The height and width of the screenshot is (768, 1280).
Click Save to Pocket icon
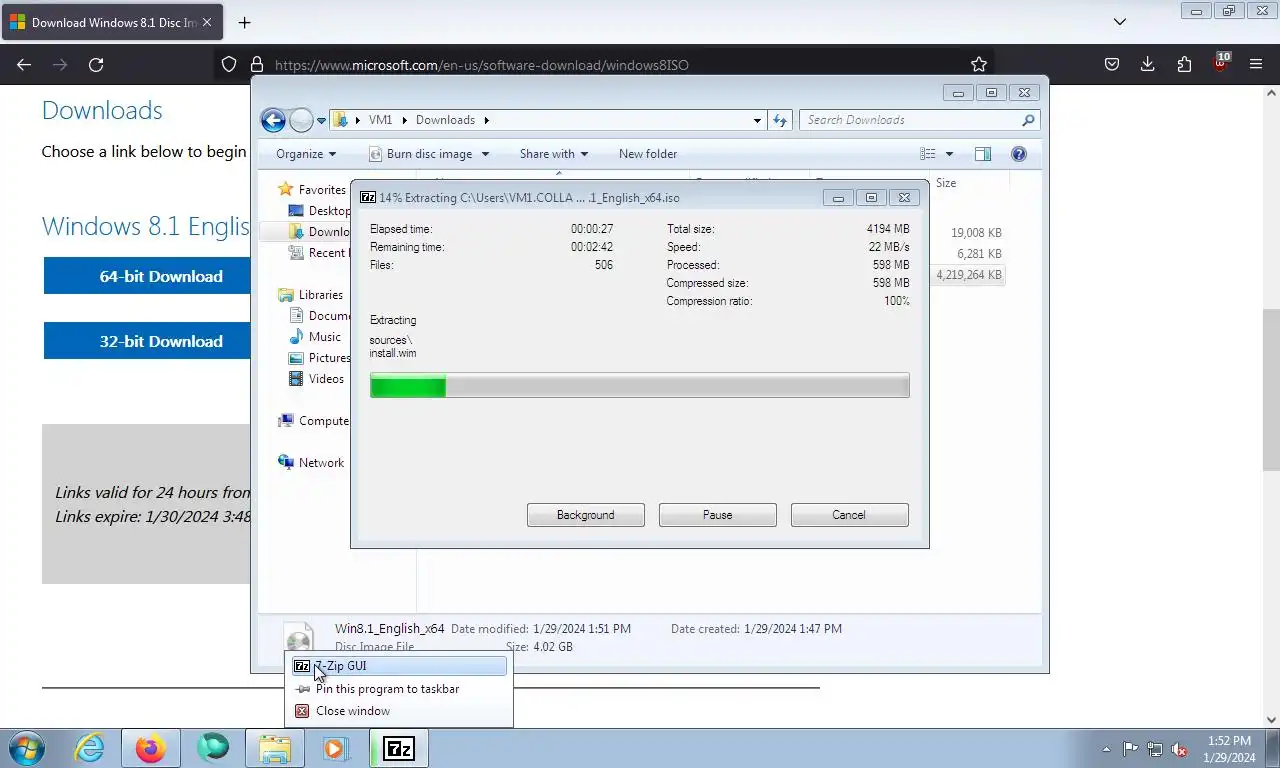(x=1112, y=64)
